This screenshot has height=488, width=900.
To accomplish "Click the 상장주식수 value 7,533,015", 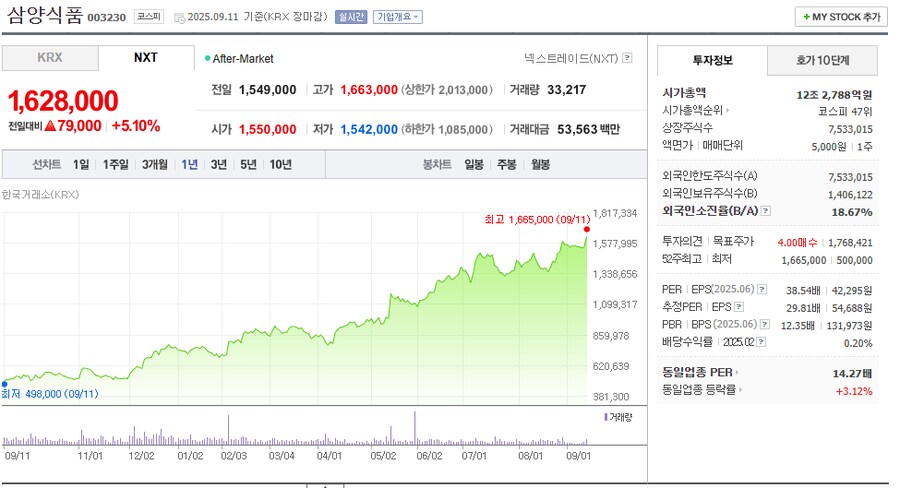I will coord(850,129).
